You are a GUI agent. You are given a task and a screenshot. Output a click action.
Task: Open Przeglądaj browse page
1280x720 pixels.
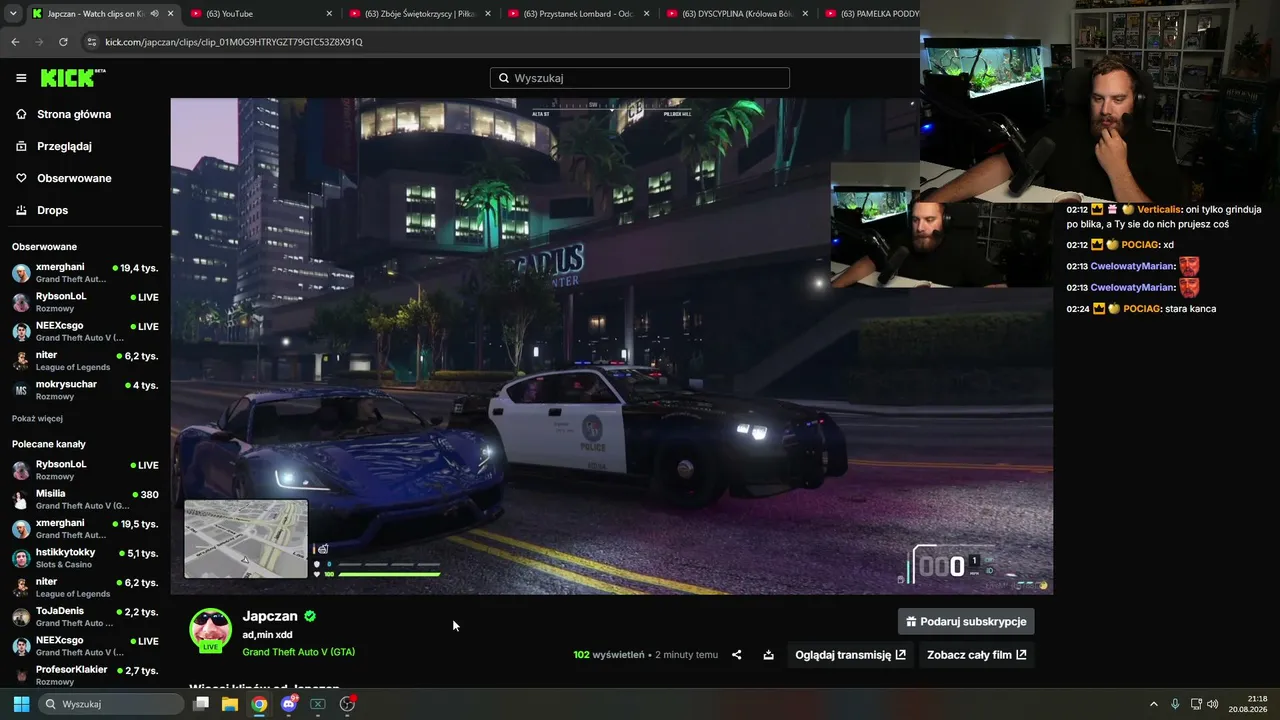64,146
